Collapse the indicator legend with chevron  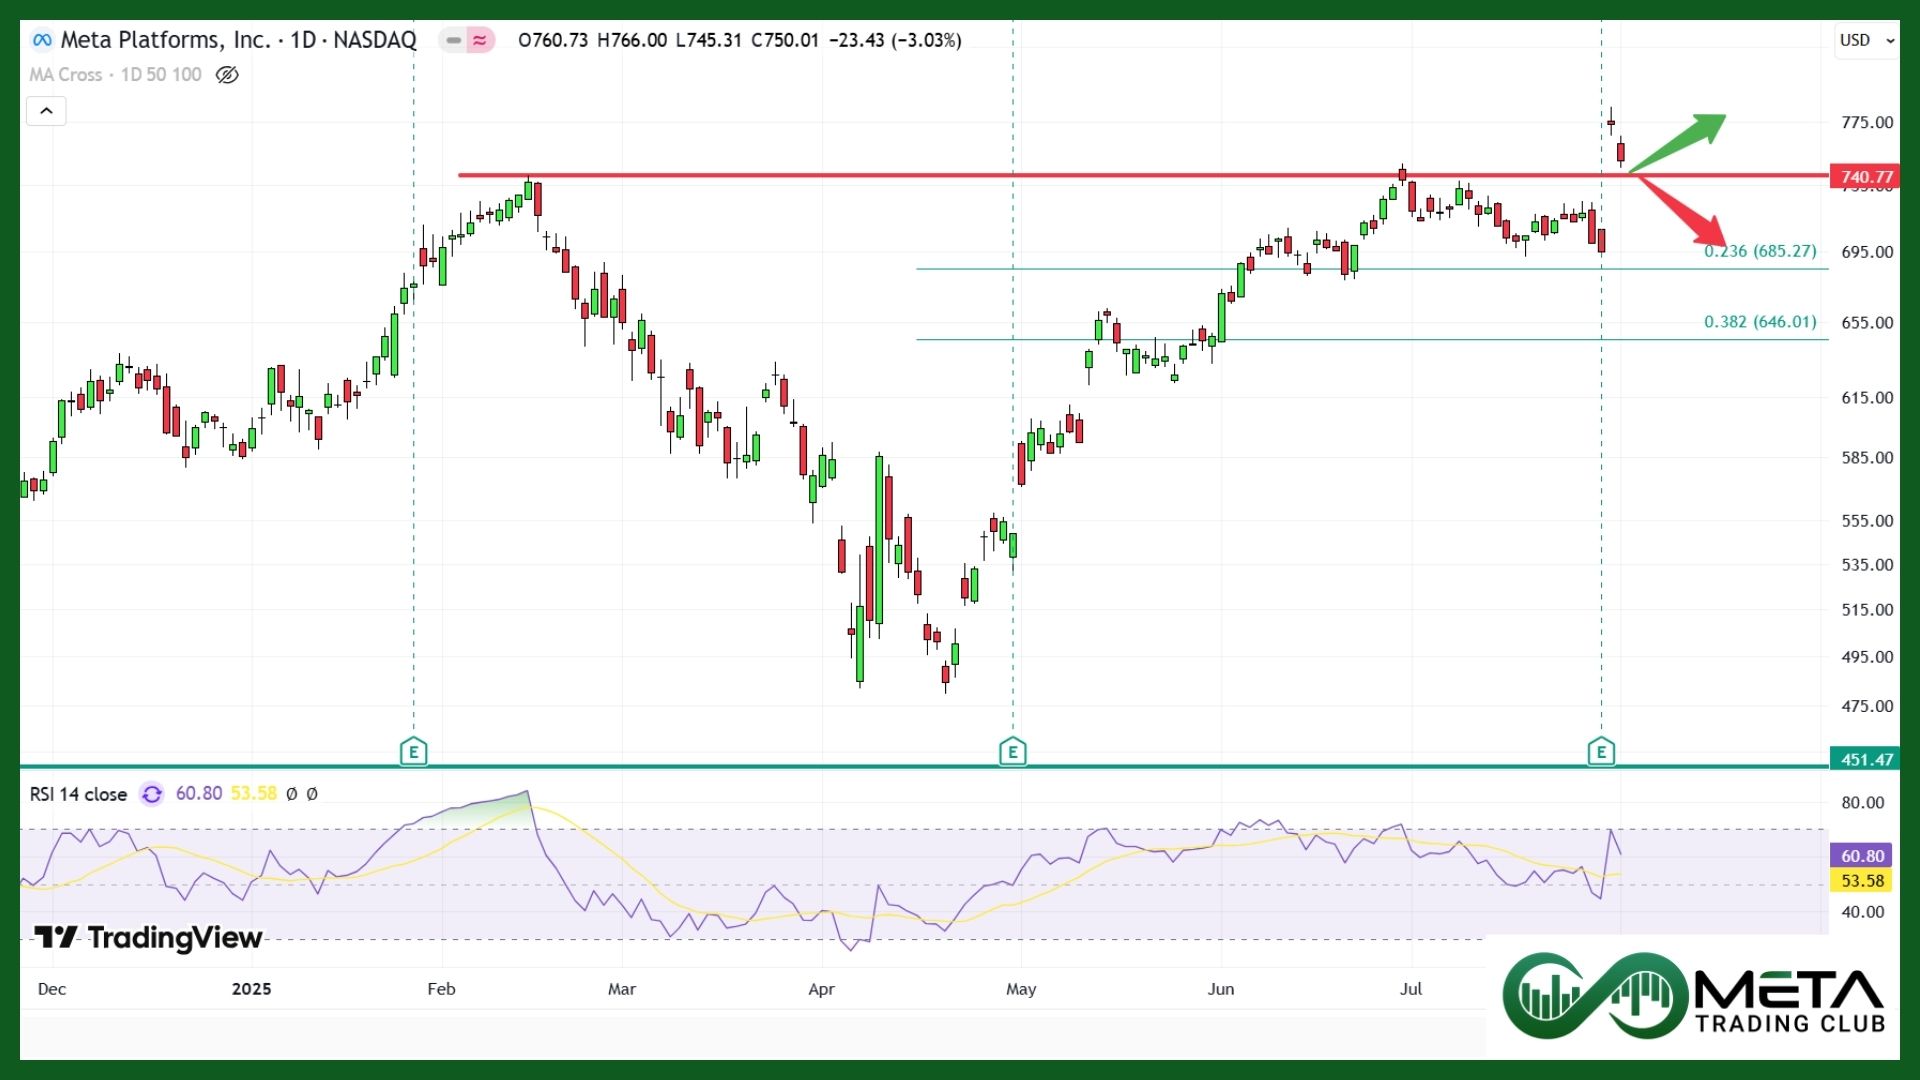click(x=46, y=111)
